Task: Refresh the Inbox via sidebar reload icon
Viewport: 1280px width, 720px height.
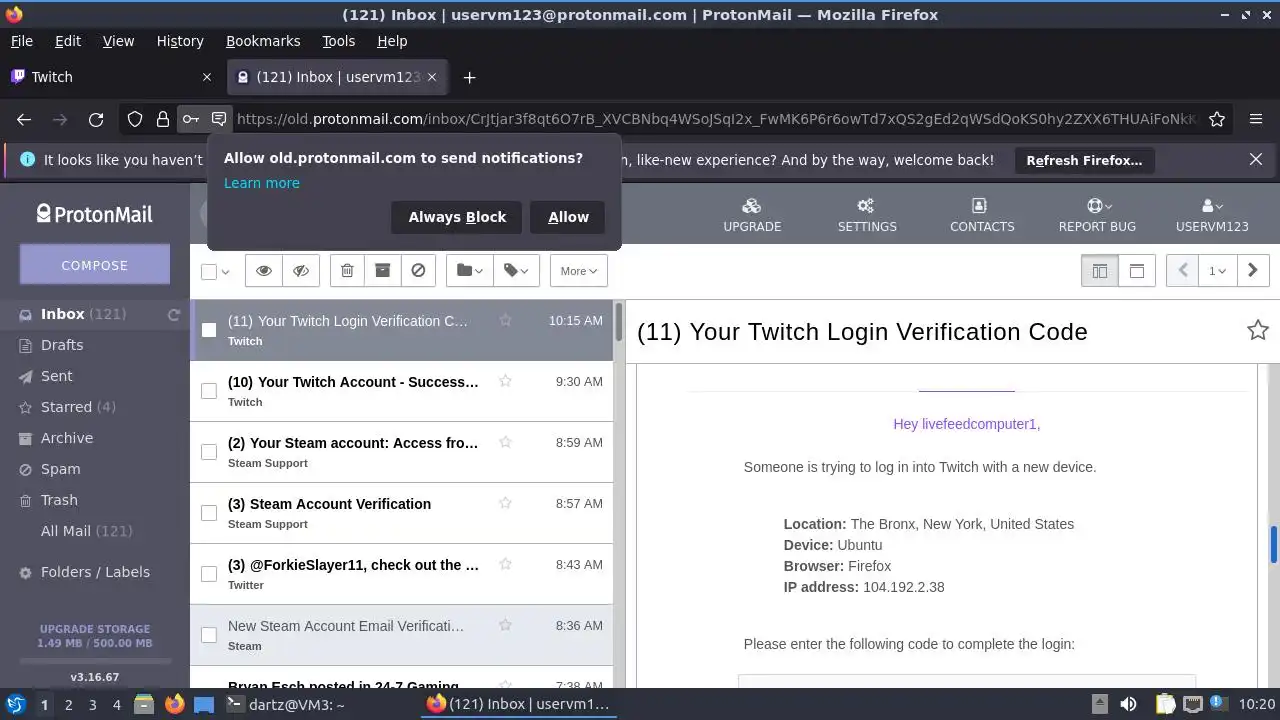Action: 174,314
